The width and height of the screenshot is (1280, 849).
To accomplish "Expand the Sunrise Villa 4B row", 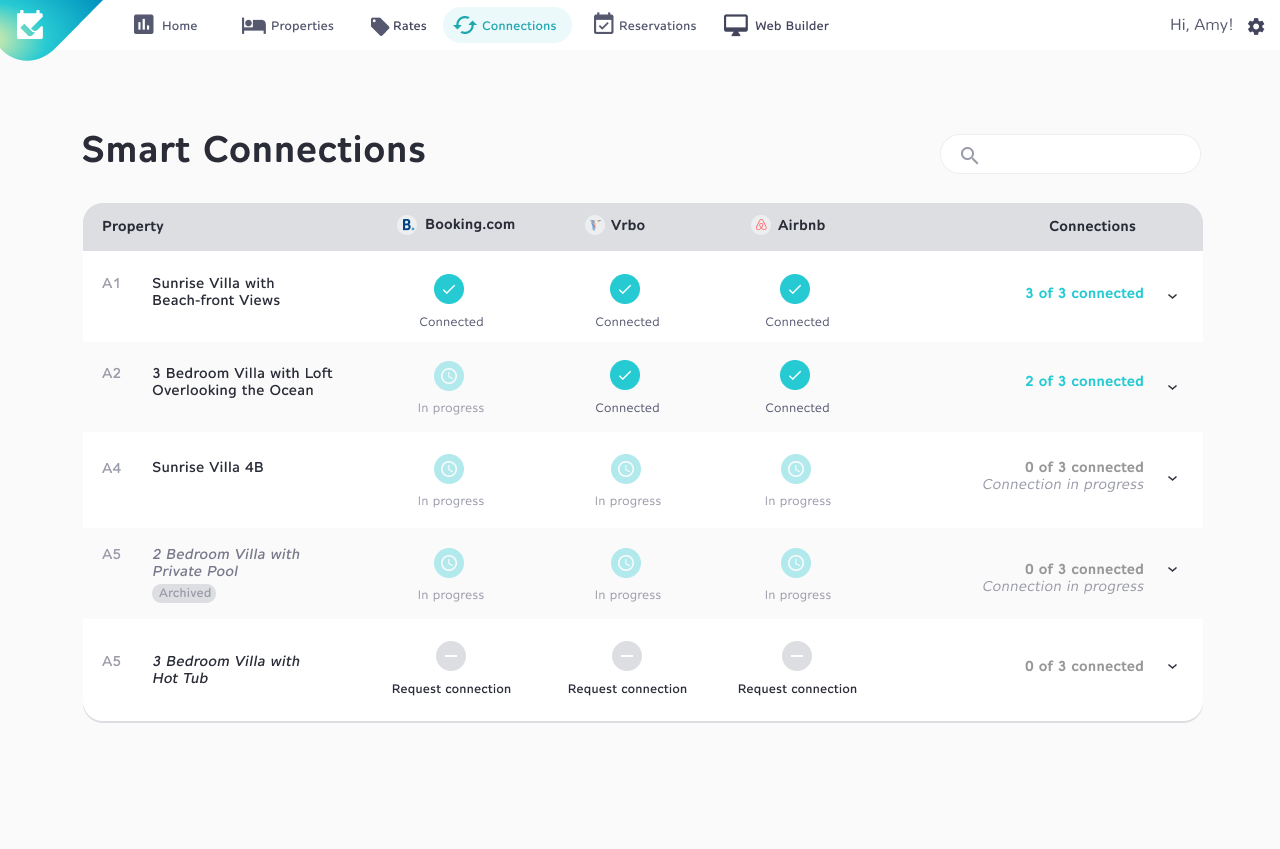I will pos(1173,478).
